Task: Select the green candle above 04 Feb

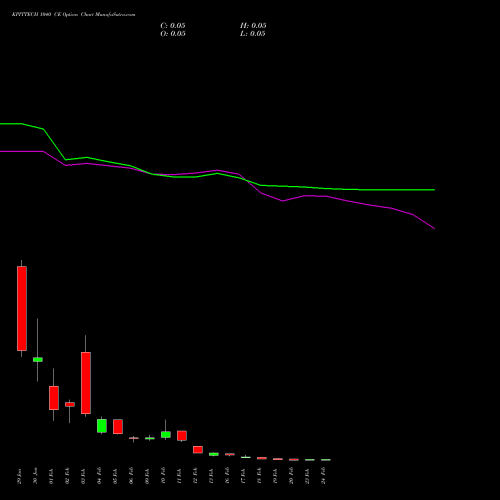Action: (x=102, y=426)
